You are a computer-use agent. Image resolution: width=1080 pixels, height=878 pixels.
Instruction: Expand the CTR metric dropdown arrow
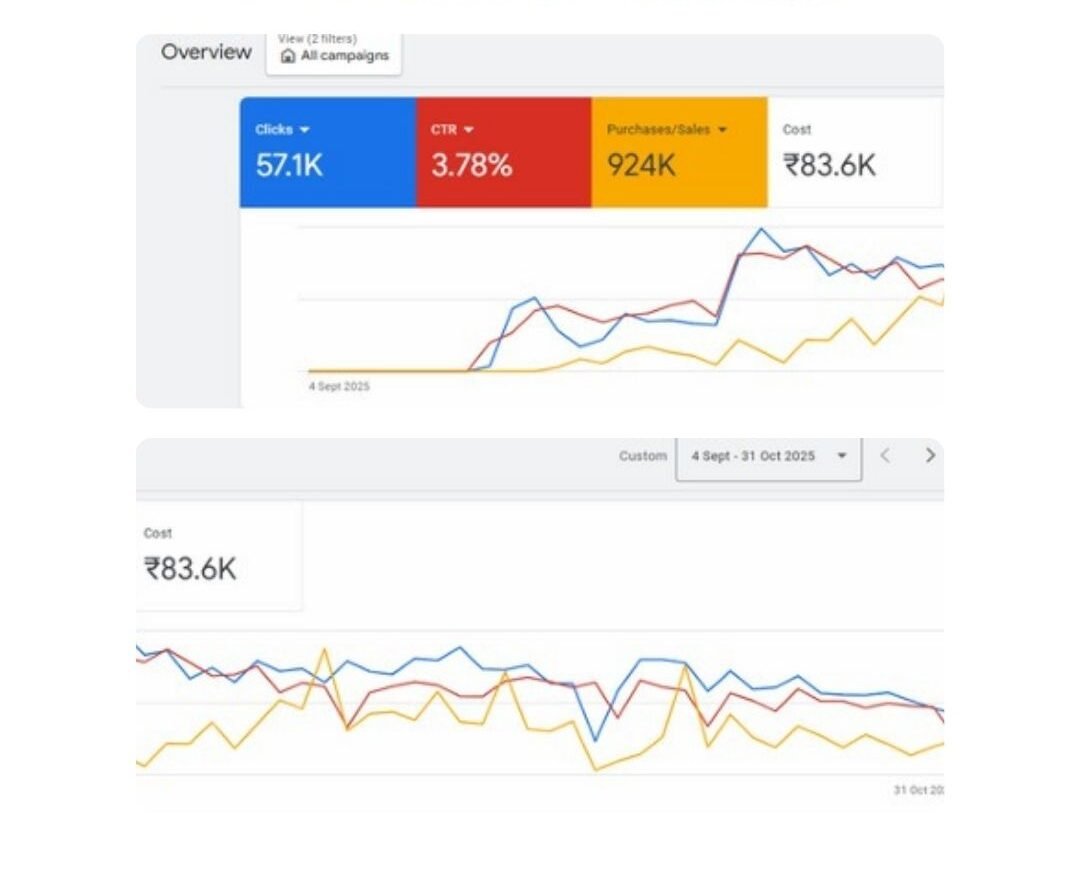coord(468,130)
